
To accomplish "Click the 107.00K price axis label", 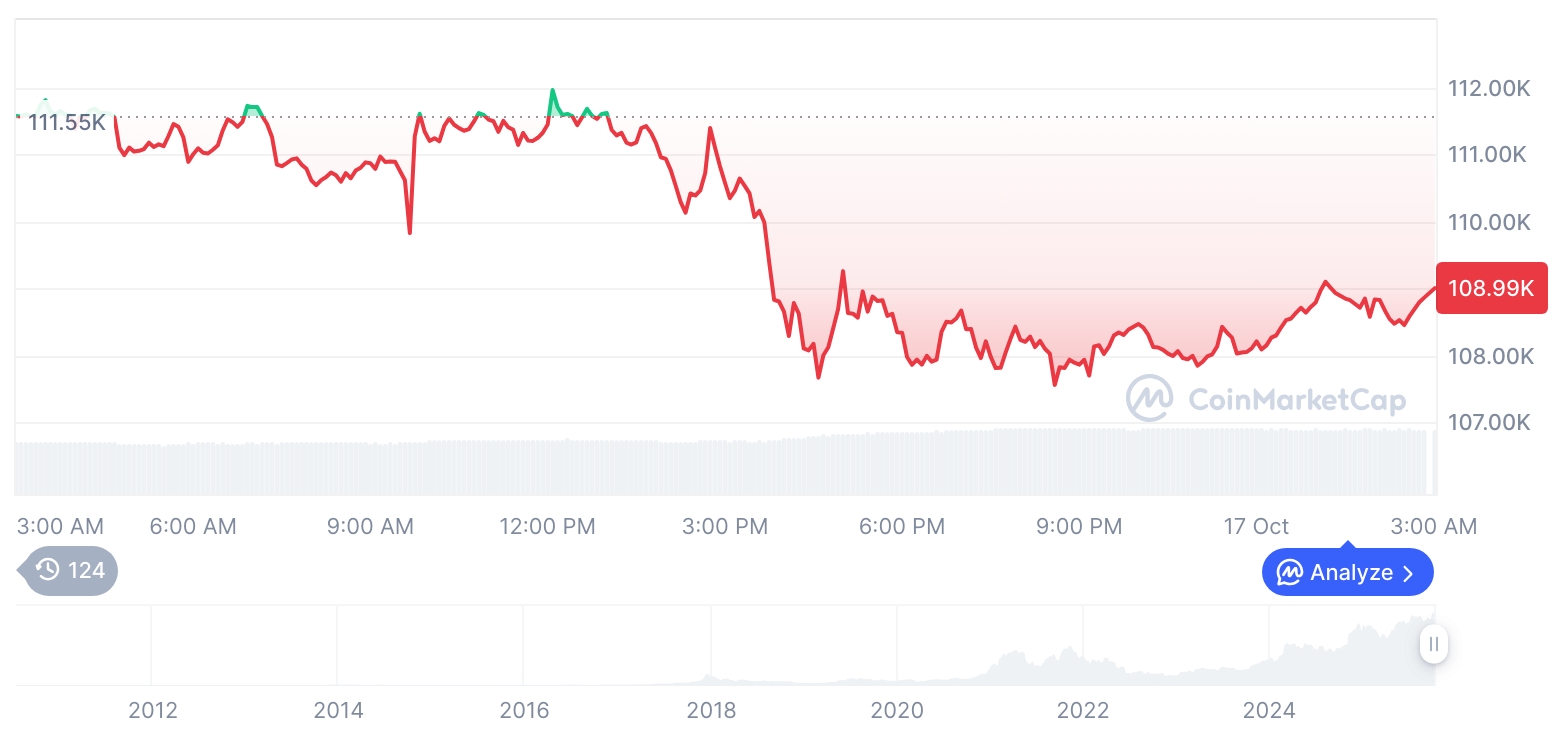I will [1489, 422].
